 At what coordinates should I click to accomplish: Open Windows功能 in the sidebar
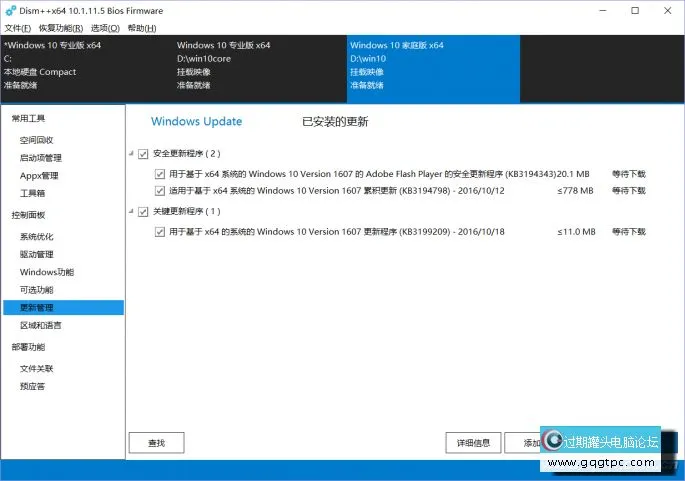[47, 272]
